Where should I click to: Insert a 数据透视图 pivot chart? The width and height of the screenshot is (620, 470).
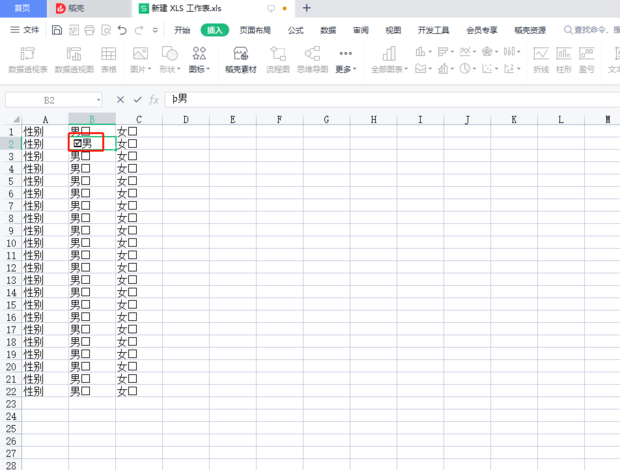tap(74, 60)
